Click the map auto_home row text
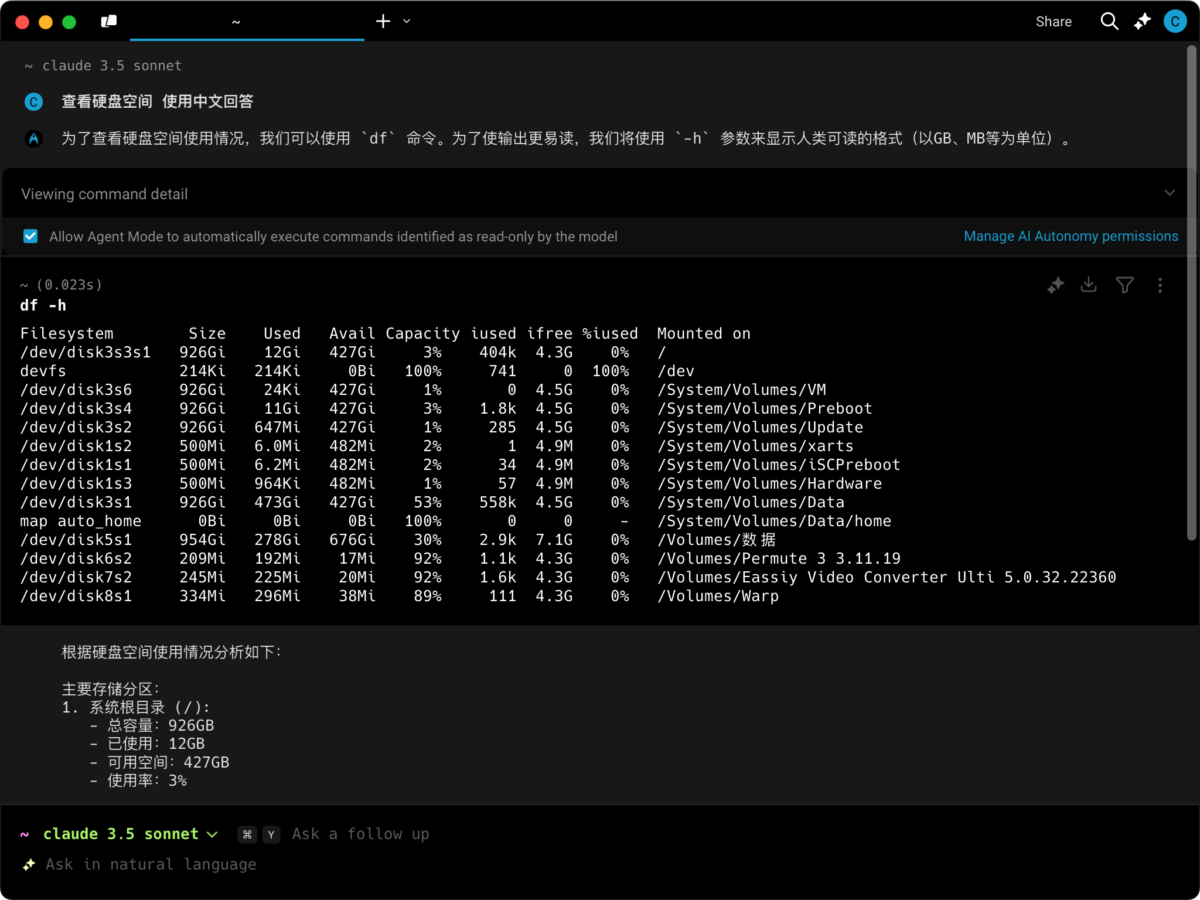The width and height of the screenshot is (1200, 900). [x=81, y=521]
